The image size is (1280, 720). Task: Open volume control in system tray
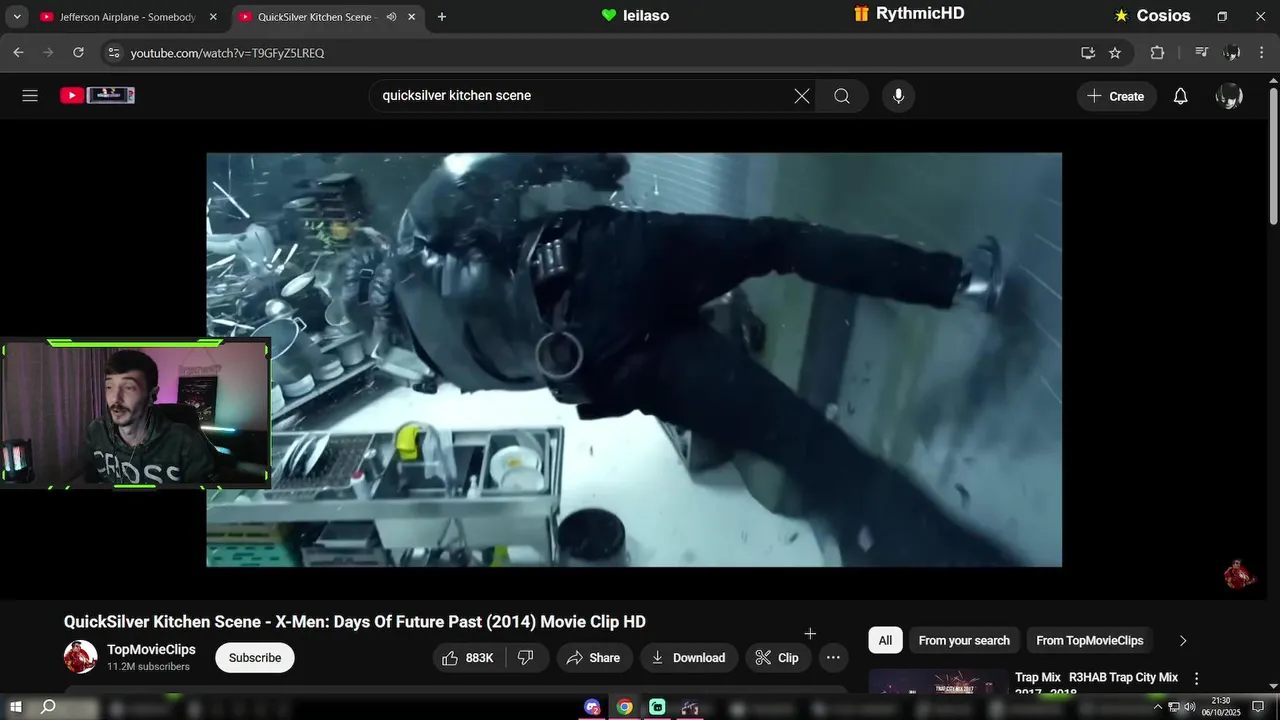pos(1189,707)
